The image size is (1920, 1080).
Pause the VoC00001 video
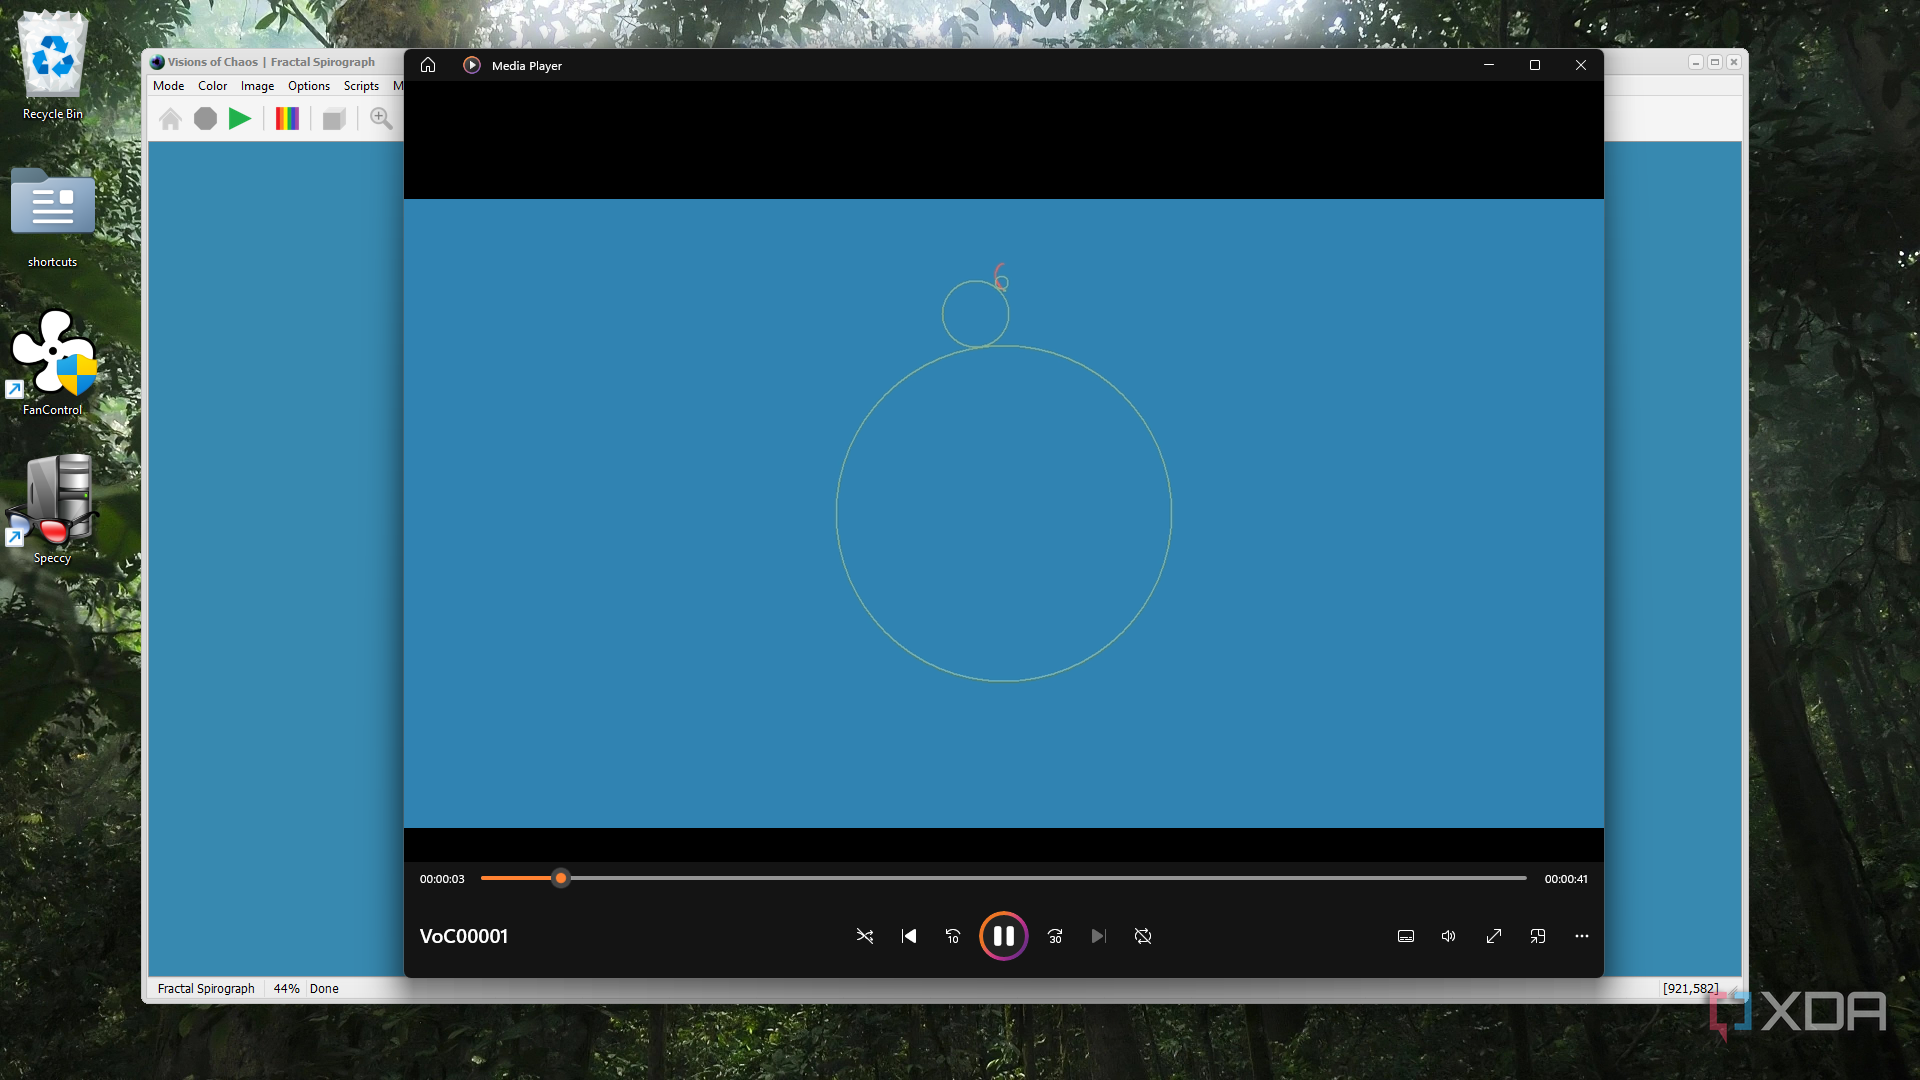tap(1004, 936)
